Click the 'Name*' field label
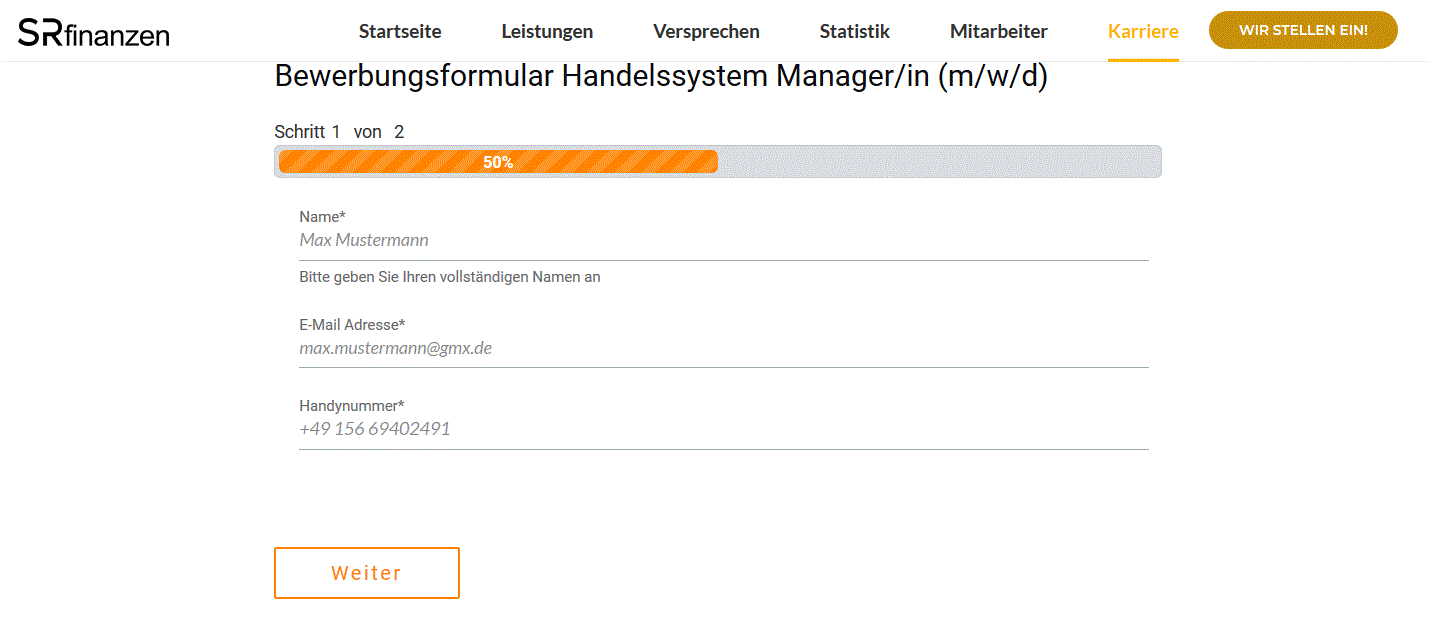The height and width of the screenshot is (637, 1430). click(x=322, y=217)
